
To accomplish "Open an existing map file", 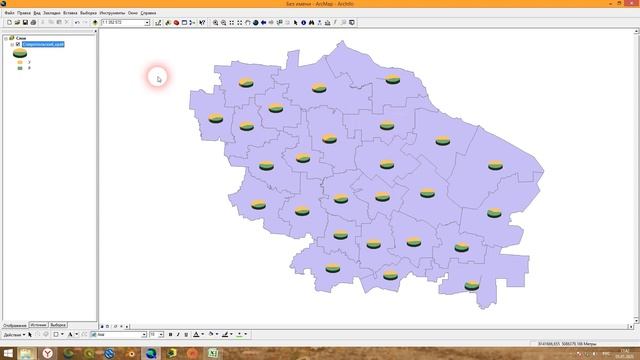I will [17, 23].
